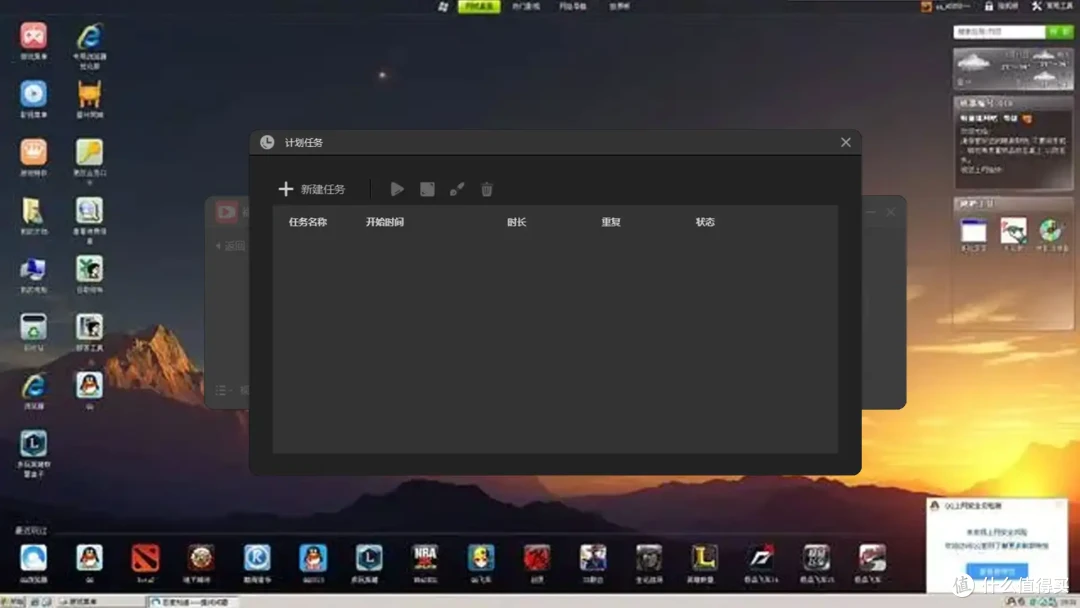Open the recycle bin desktop icon
Viewport: 1080px width, 608px height.
(33, 328)
